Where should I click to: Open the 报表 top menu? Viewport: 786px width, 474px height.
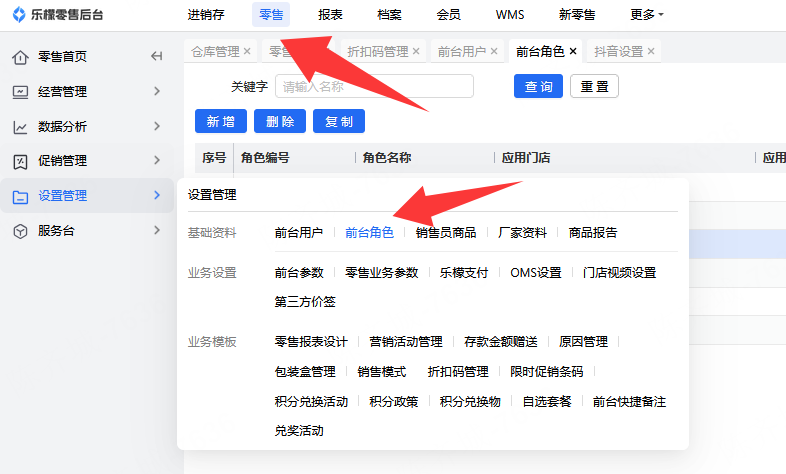[330, 15]
